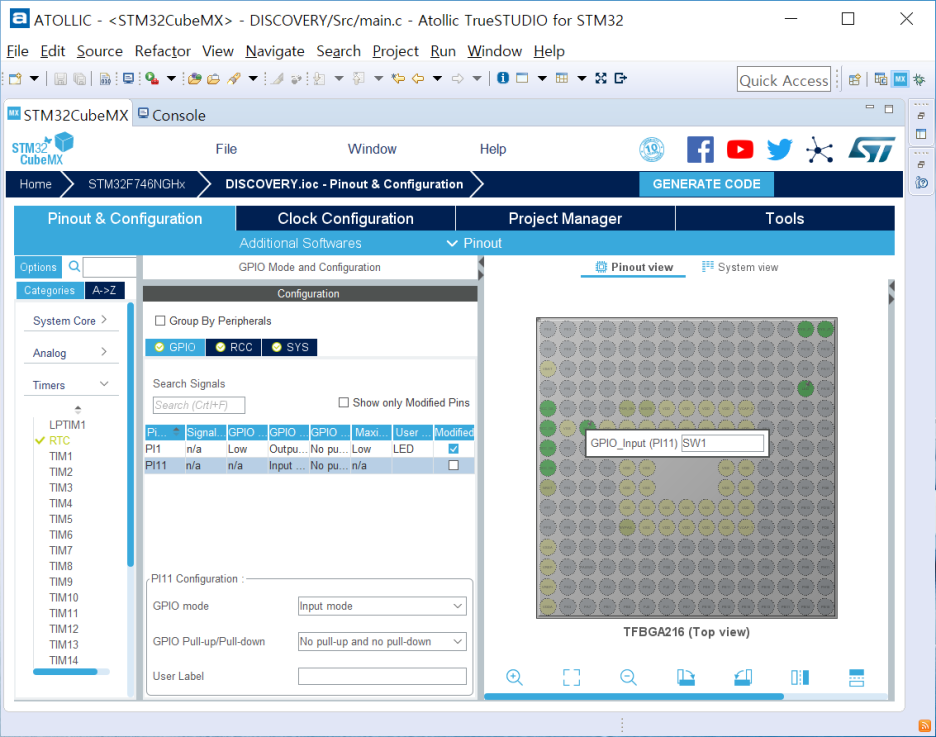Viewport: 936px width, 737px height.
Task: Enable Group By Peripherals checkbox
Action: pyautogui.click(x=160, y=321)
